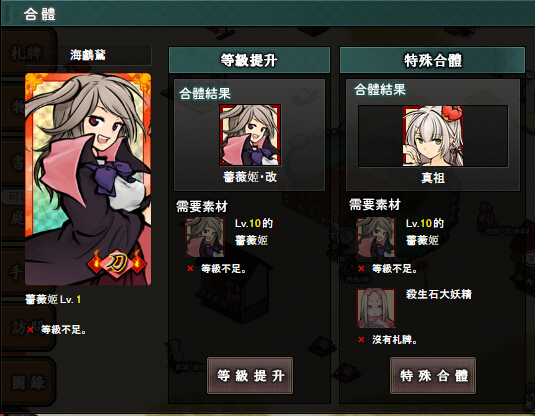Click the 等級提升 button at the bottom
Image resolution: width=535 pixels, height=416 pixels.
tap(250, 375)
